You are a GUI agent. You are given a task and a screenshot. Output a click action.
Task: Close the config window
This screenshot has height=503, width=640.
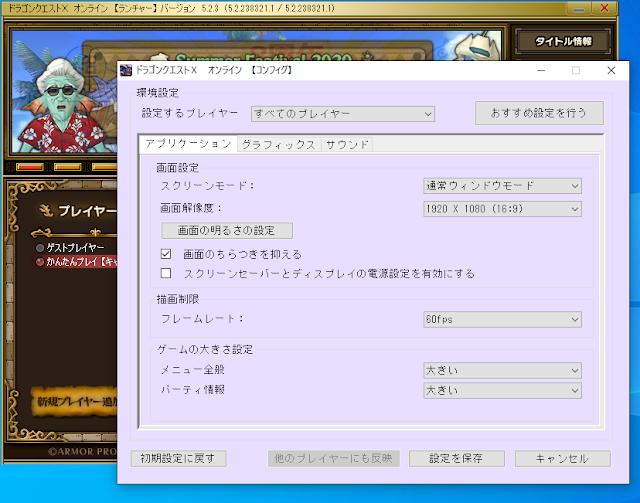click(x=611, y=70)
